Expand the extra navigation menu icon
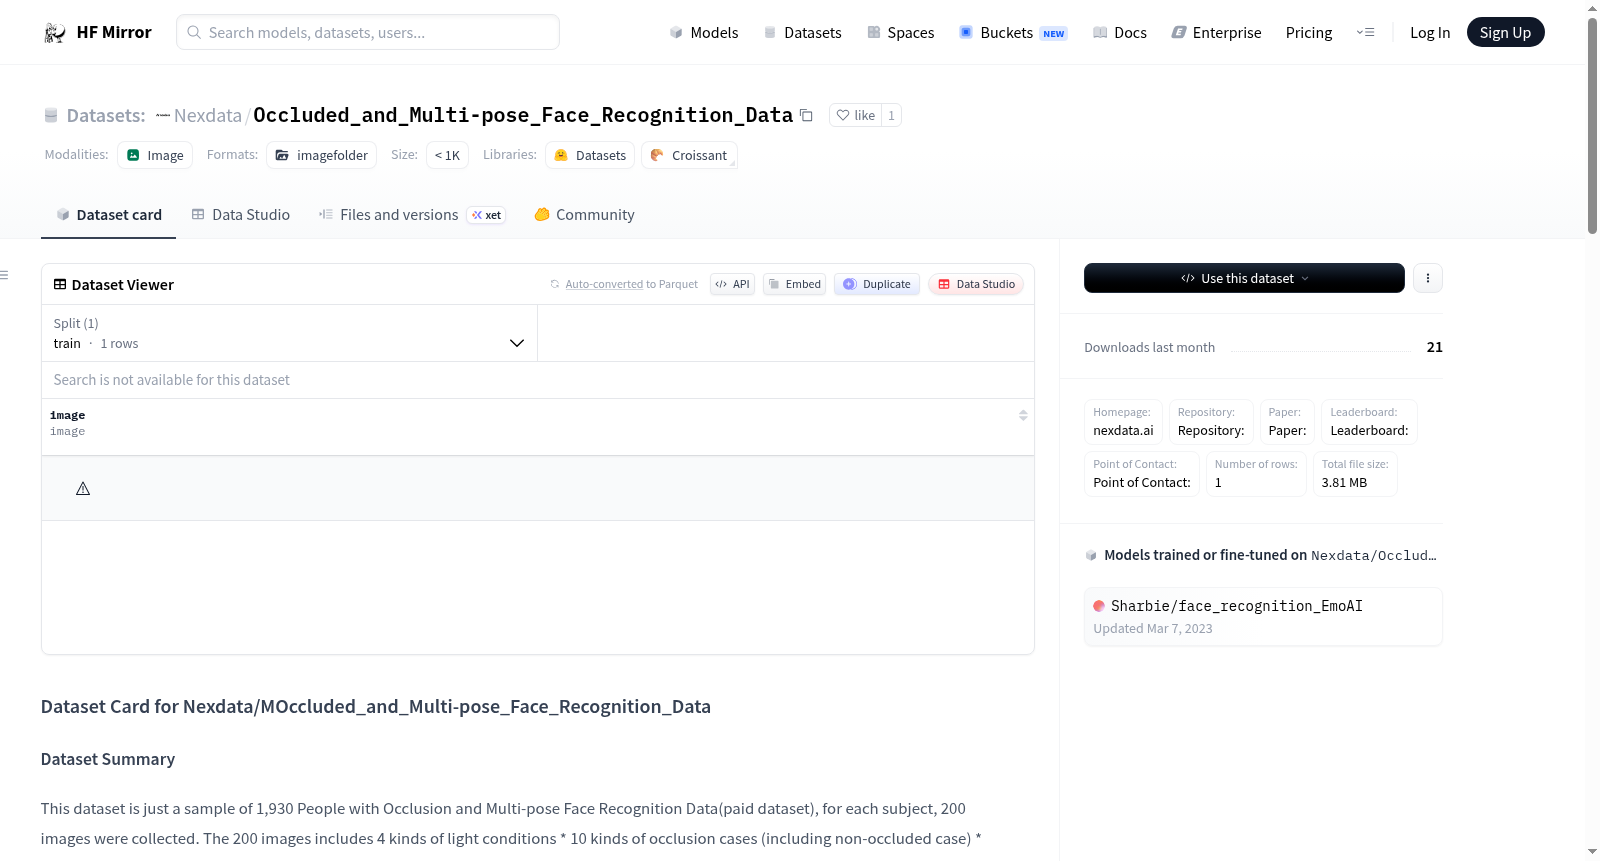1600x861 pixels. (1365, 32)
